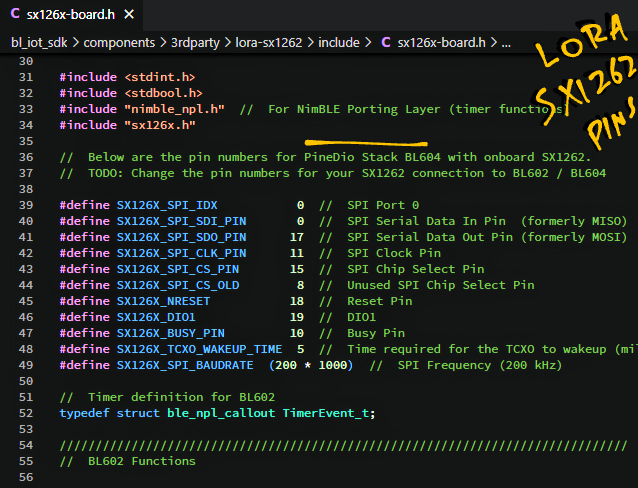Click the "sx126x.h" include string
Image resolution: width=638 pixels, height=488 pixels.
[159, 125]
